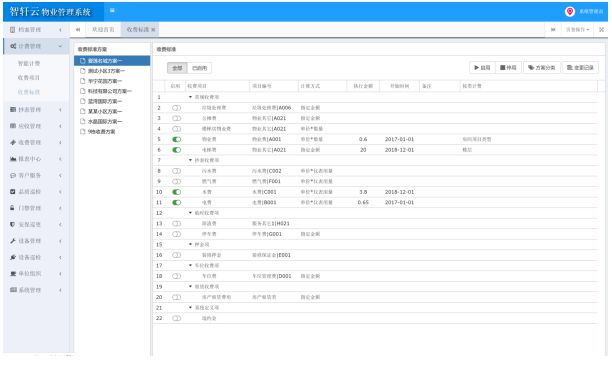
Task: Toggle the enable switch in row 4
Action: point(176,129)
